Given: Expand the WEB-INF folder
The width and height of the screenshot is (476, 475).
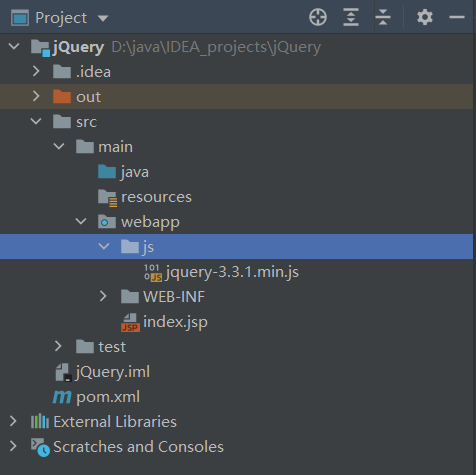Looking at the screenshot, I should tap(103, 296).
